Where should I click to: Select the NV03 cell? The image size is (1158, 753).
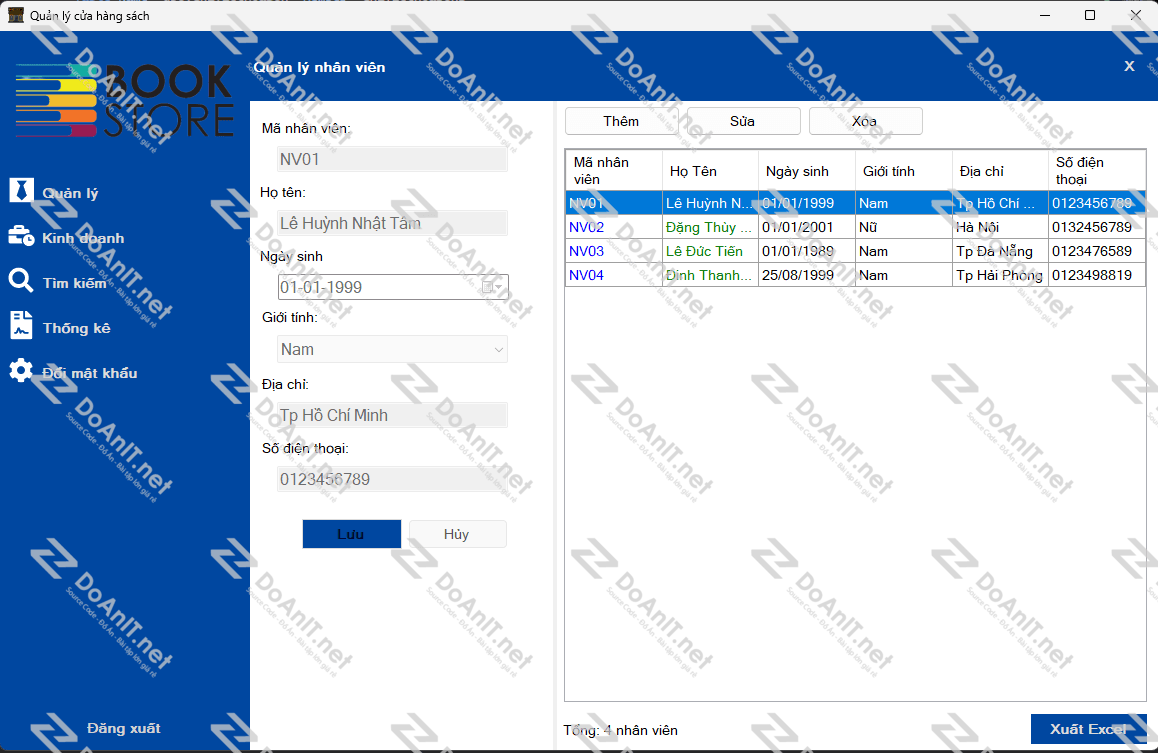(614, 251)
